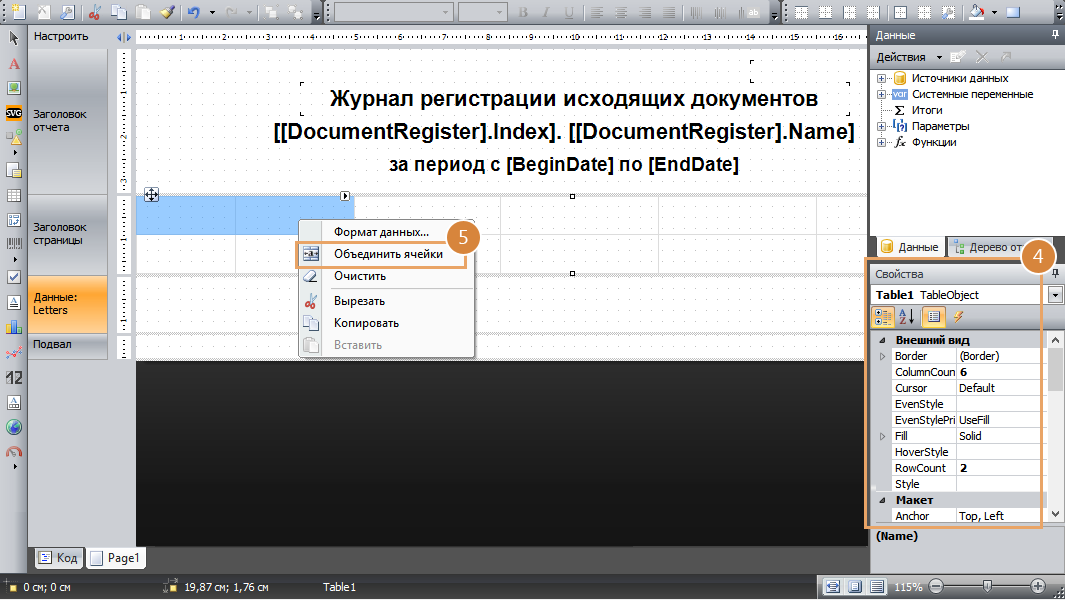The width and height of the screenshot is (1065, 600).
Task: Select the Cellular text object tool
Action: 14,402
